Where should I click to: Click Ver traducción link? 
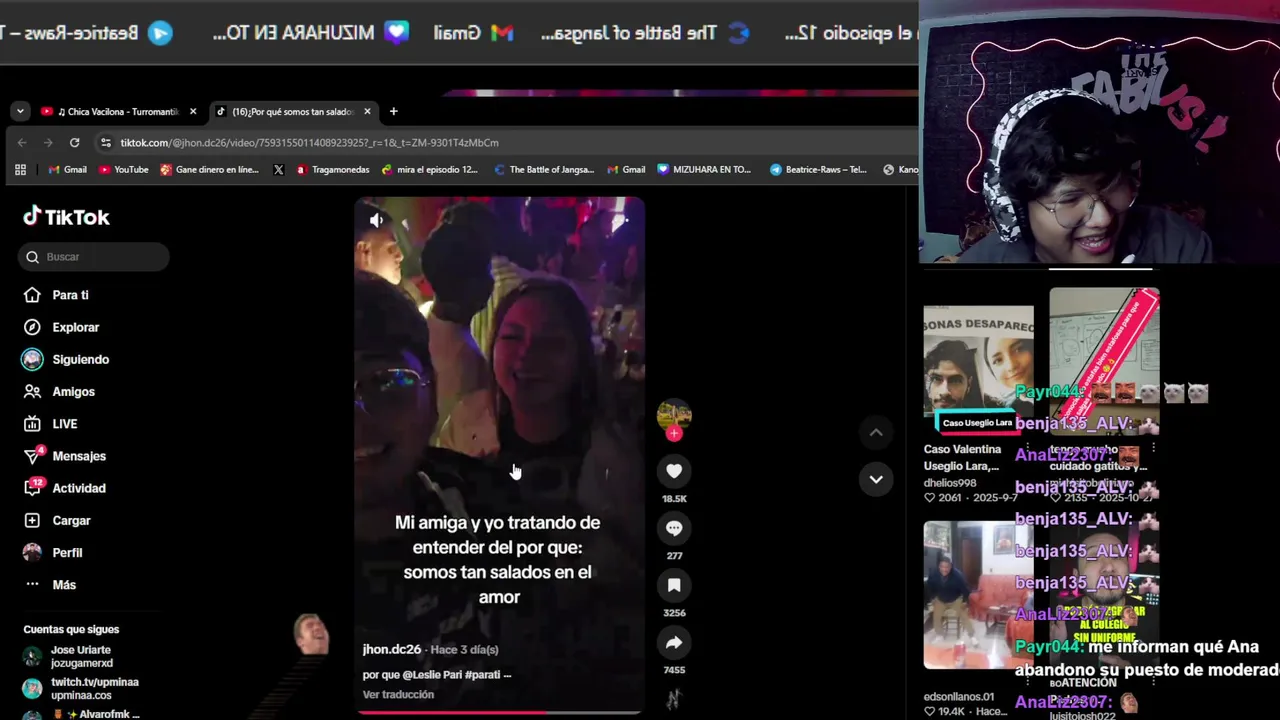398,694
